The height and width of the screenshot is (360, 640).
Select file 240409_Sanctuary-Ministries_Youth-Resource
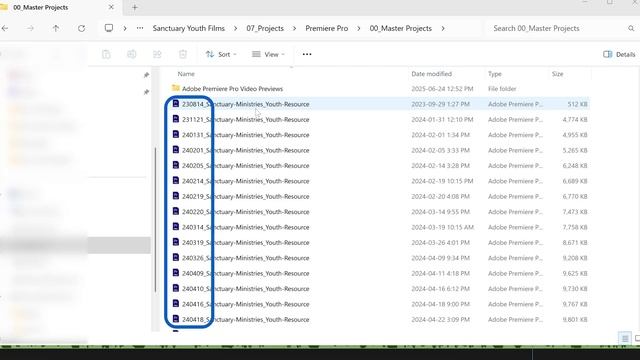tap(245, 273)
